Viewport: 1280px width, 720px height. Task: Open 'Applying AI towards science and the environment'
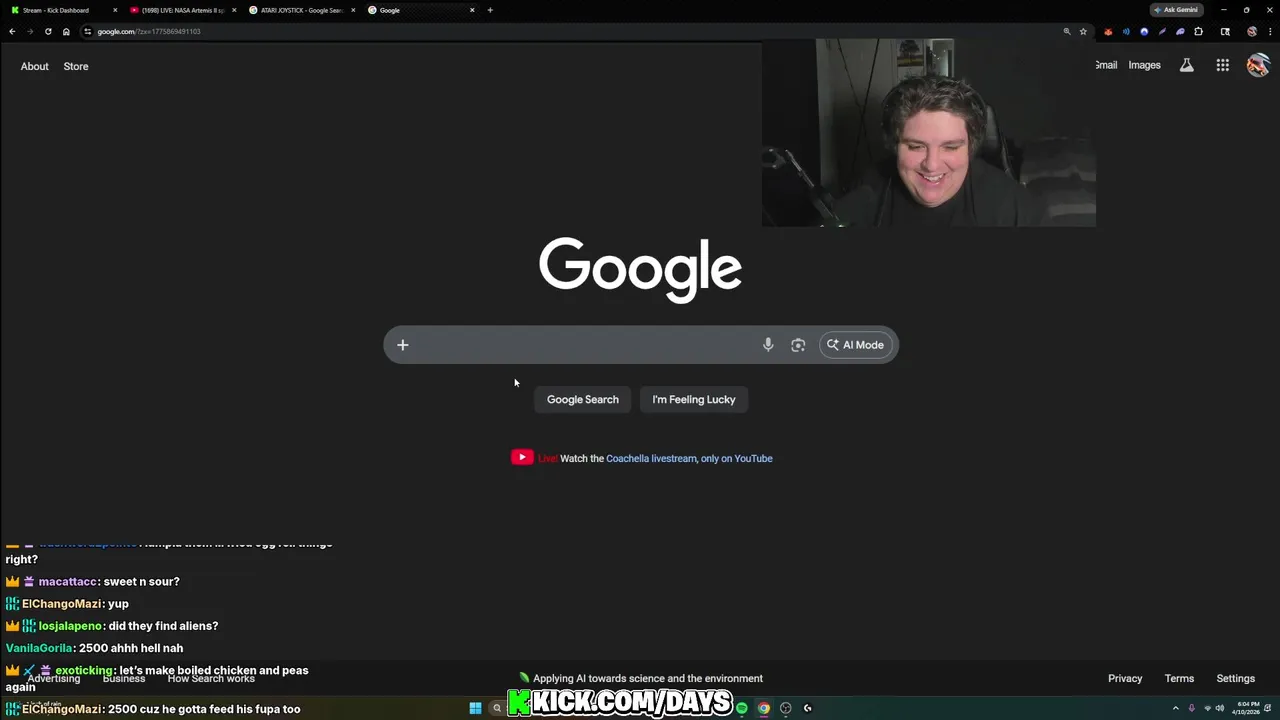[x=648, y=678]
